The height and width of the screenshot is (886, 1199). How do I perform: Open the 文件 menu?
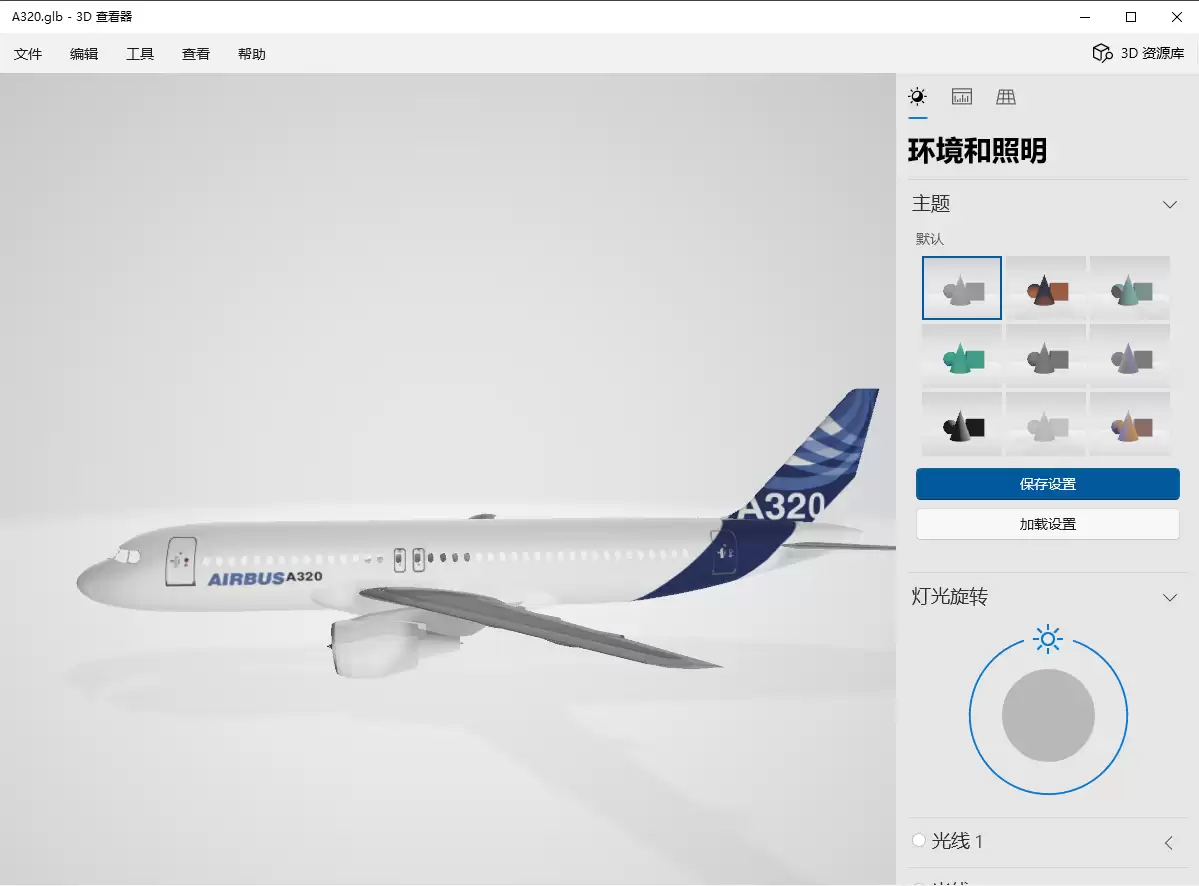(x=28, y=54)
